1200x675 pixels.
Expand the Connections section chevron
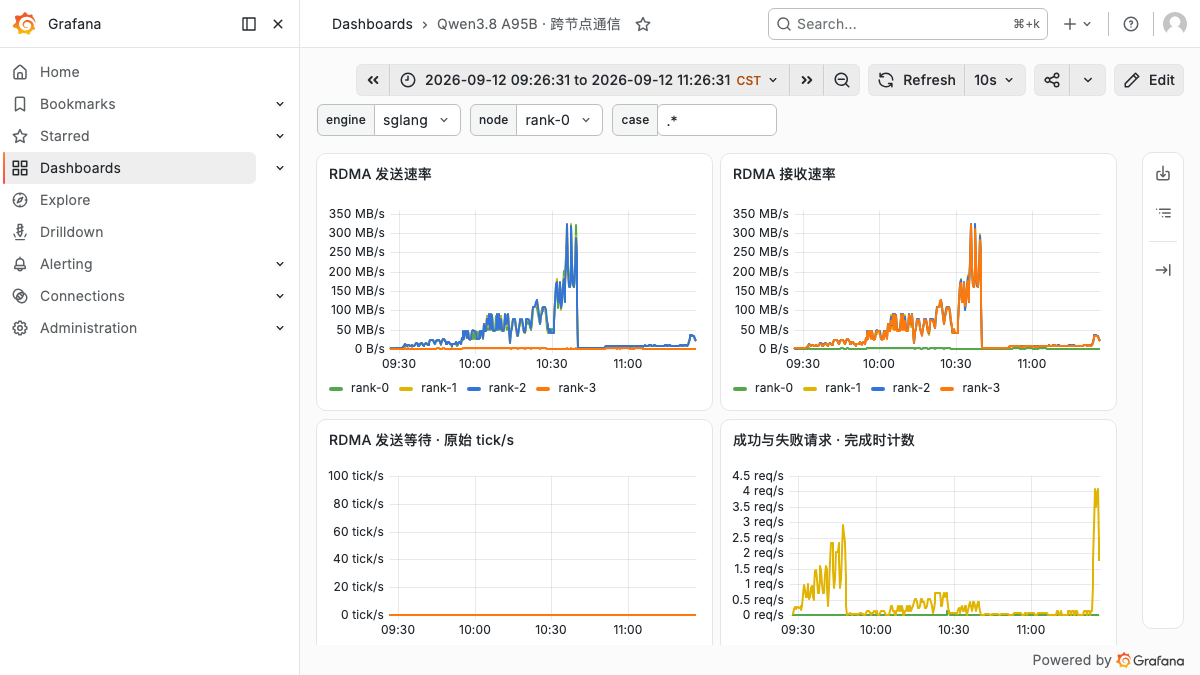[x=280, y=296]
